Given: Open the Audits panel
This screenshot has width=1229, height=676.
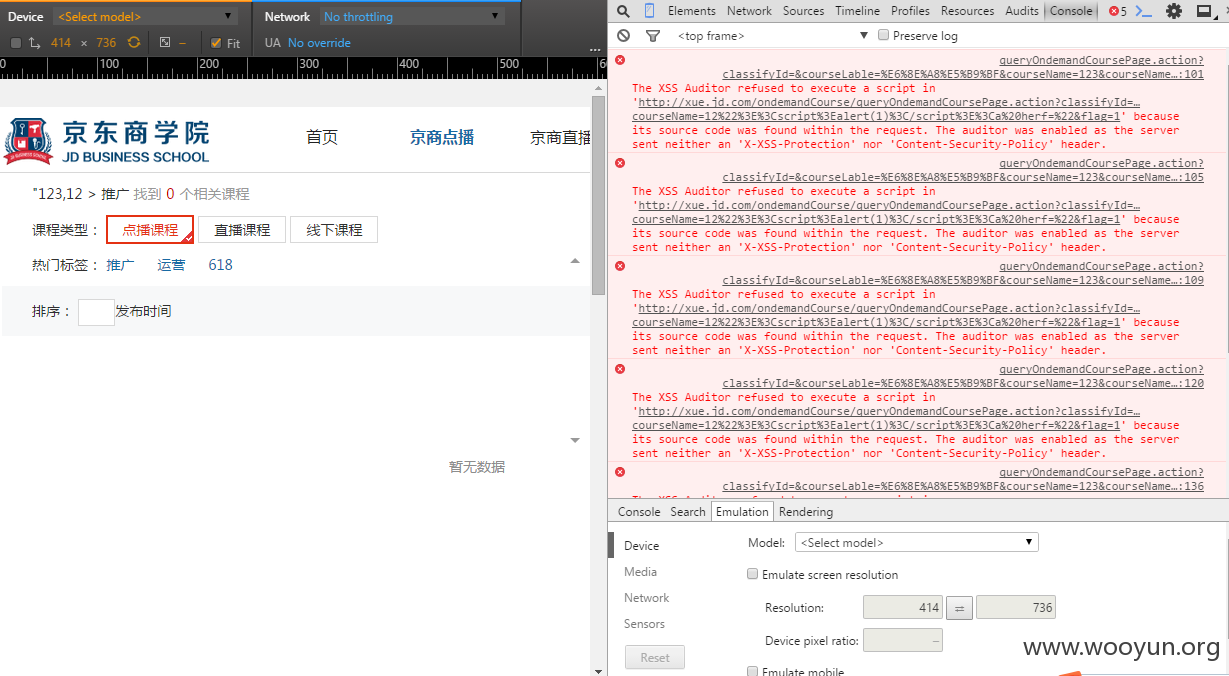Looking at the screenshot, I should tap(1022, 11).
